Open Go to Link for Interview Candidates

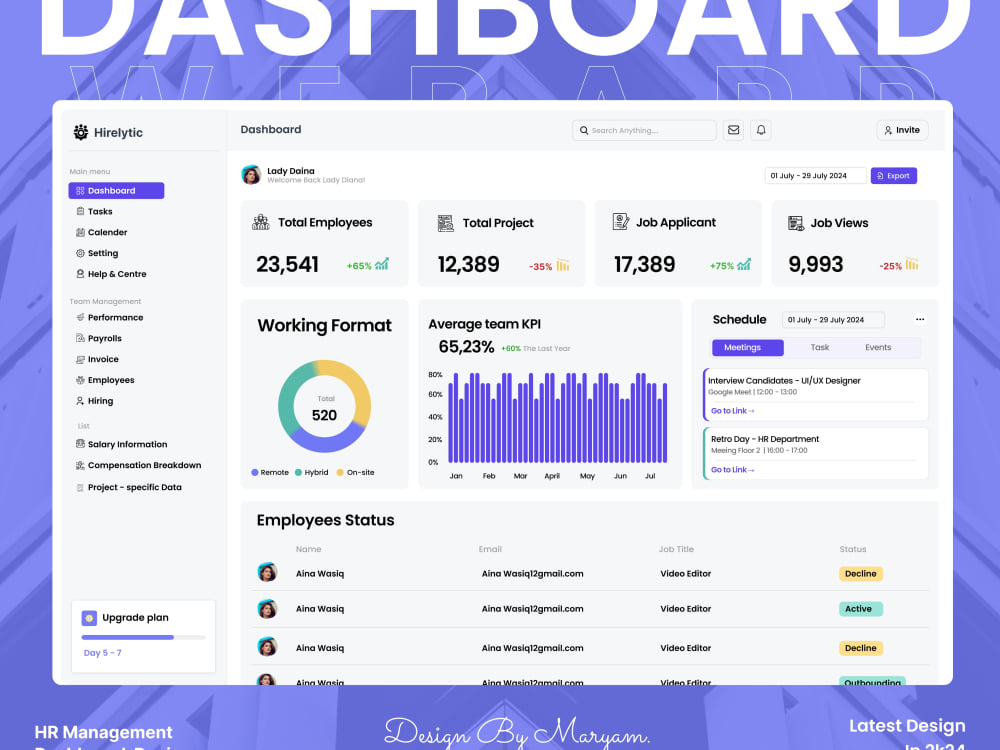pyautogui.click(x=733, y=411)
